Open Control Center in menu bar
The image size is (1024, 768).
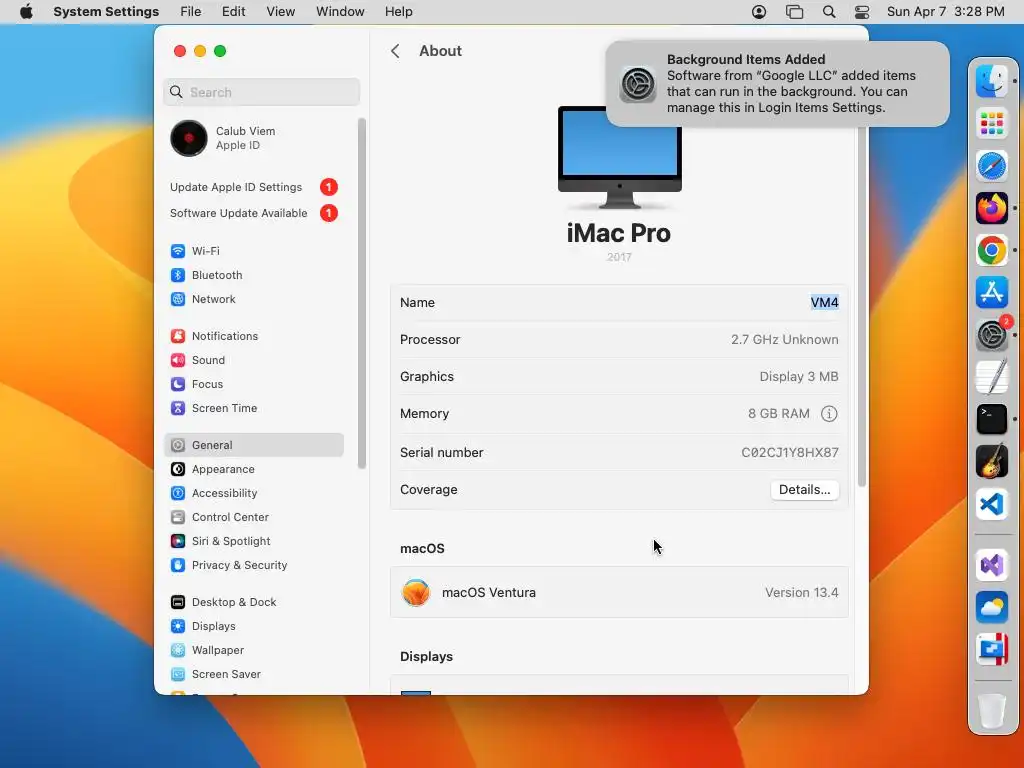(x=862, y=12)
